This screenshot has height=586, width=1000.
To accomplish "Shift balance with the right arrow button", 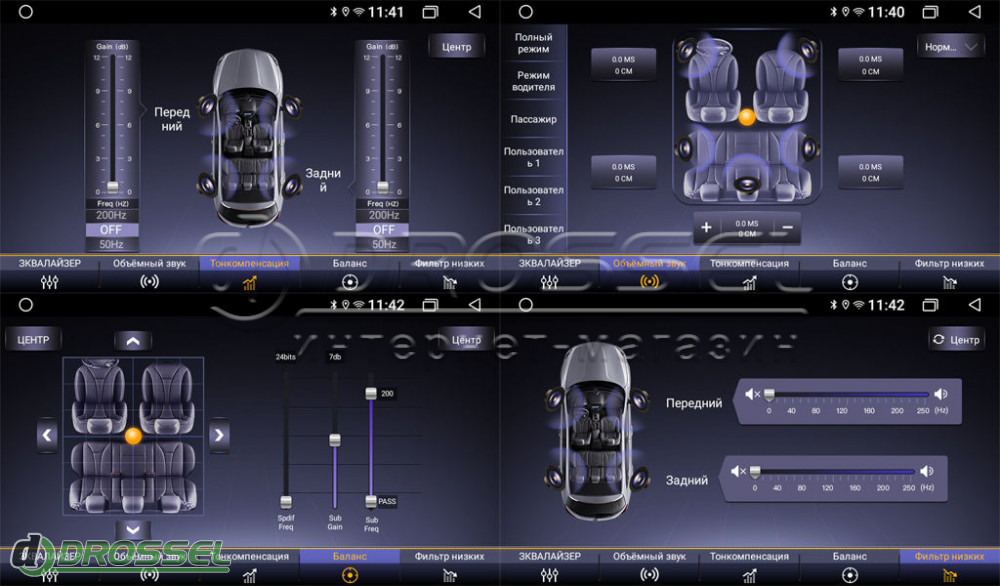I will (219, 435).
